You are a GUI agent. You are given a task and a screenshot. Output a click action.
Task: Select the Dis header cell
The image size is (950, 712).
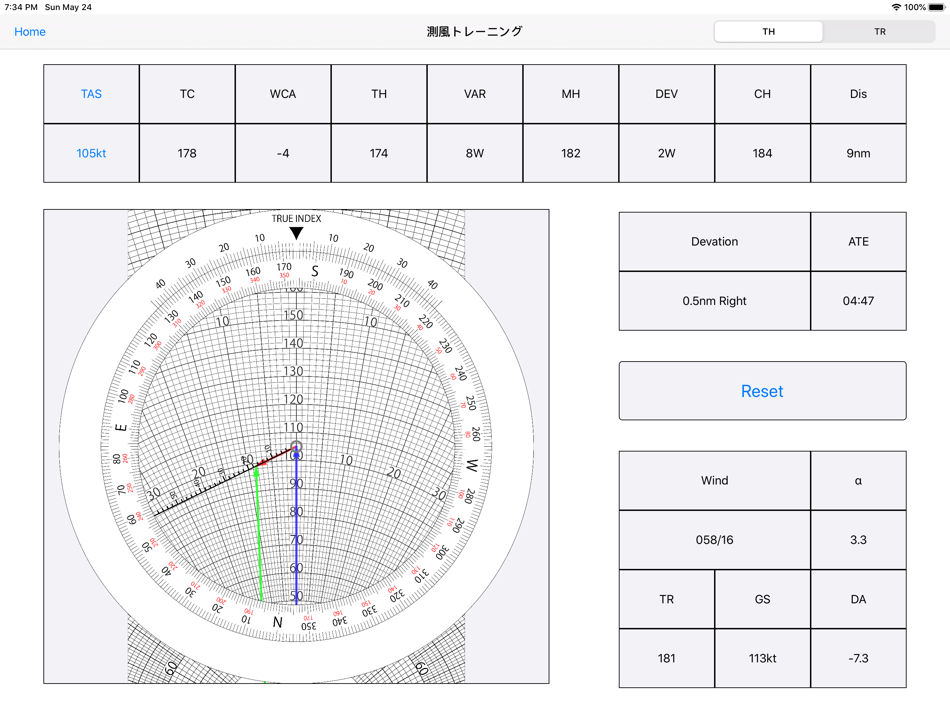(859, 94)
